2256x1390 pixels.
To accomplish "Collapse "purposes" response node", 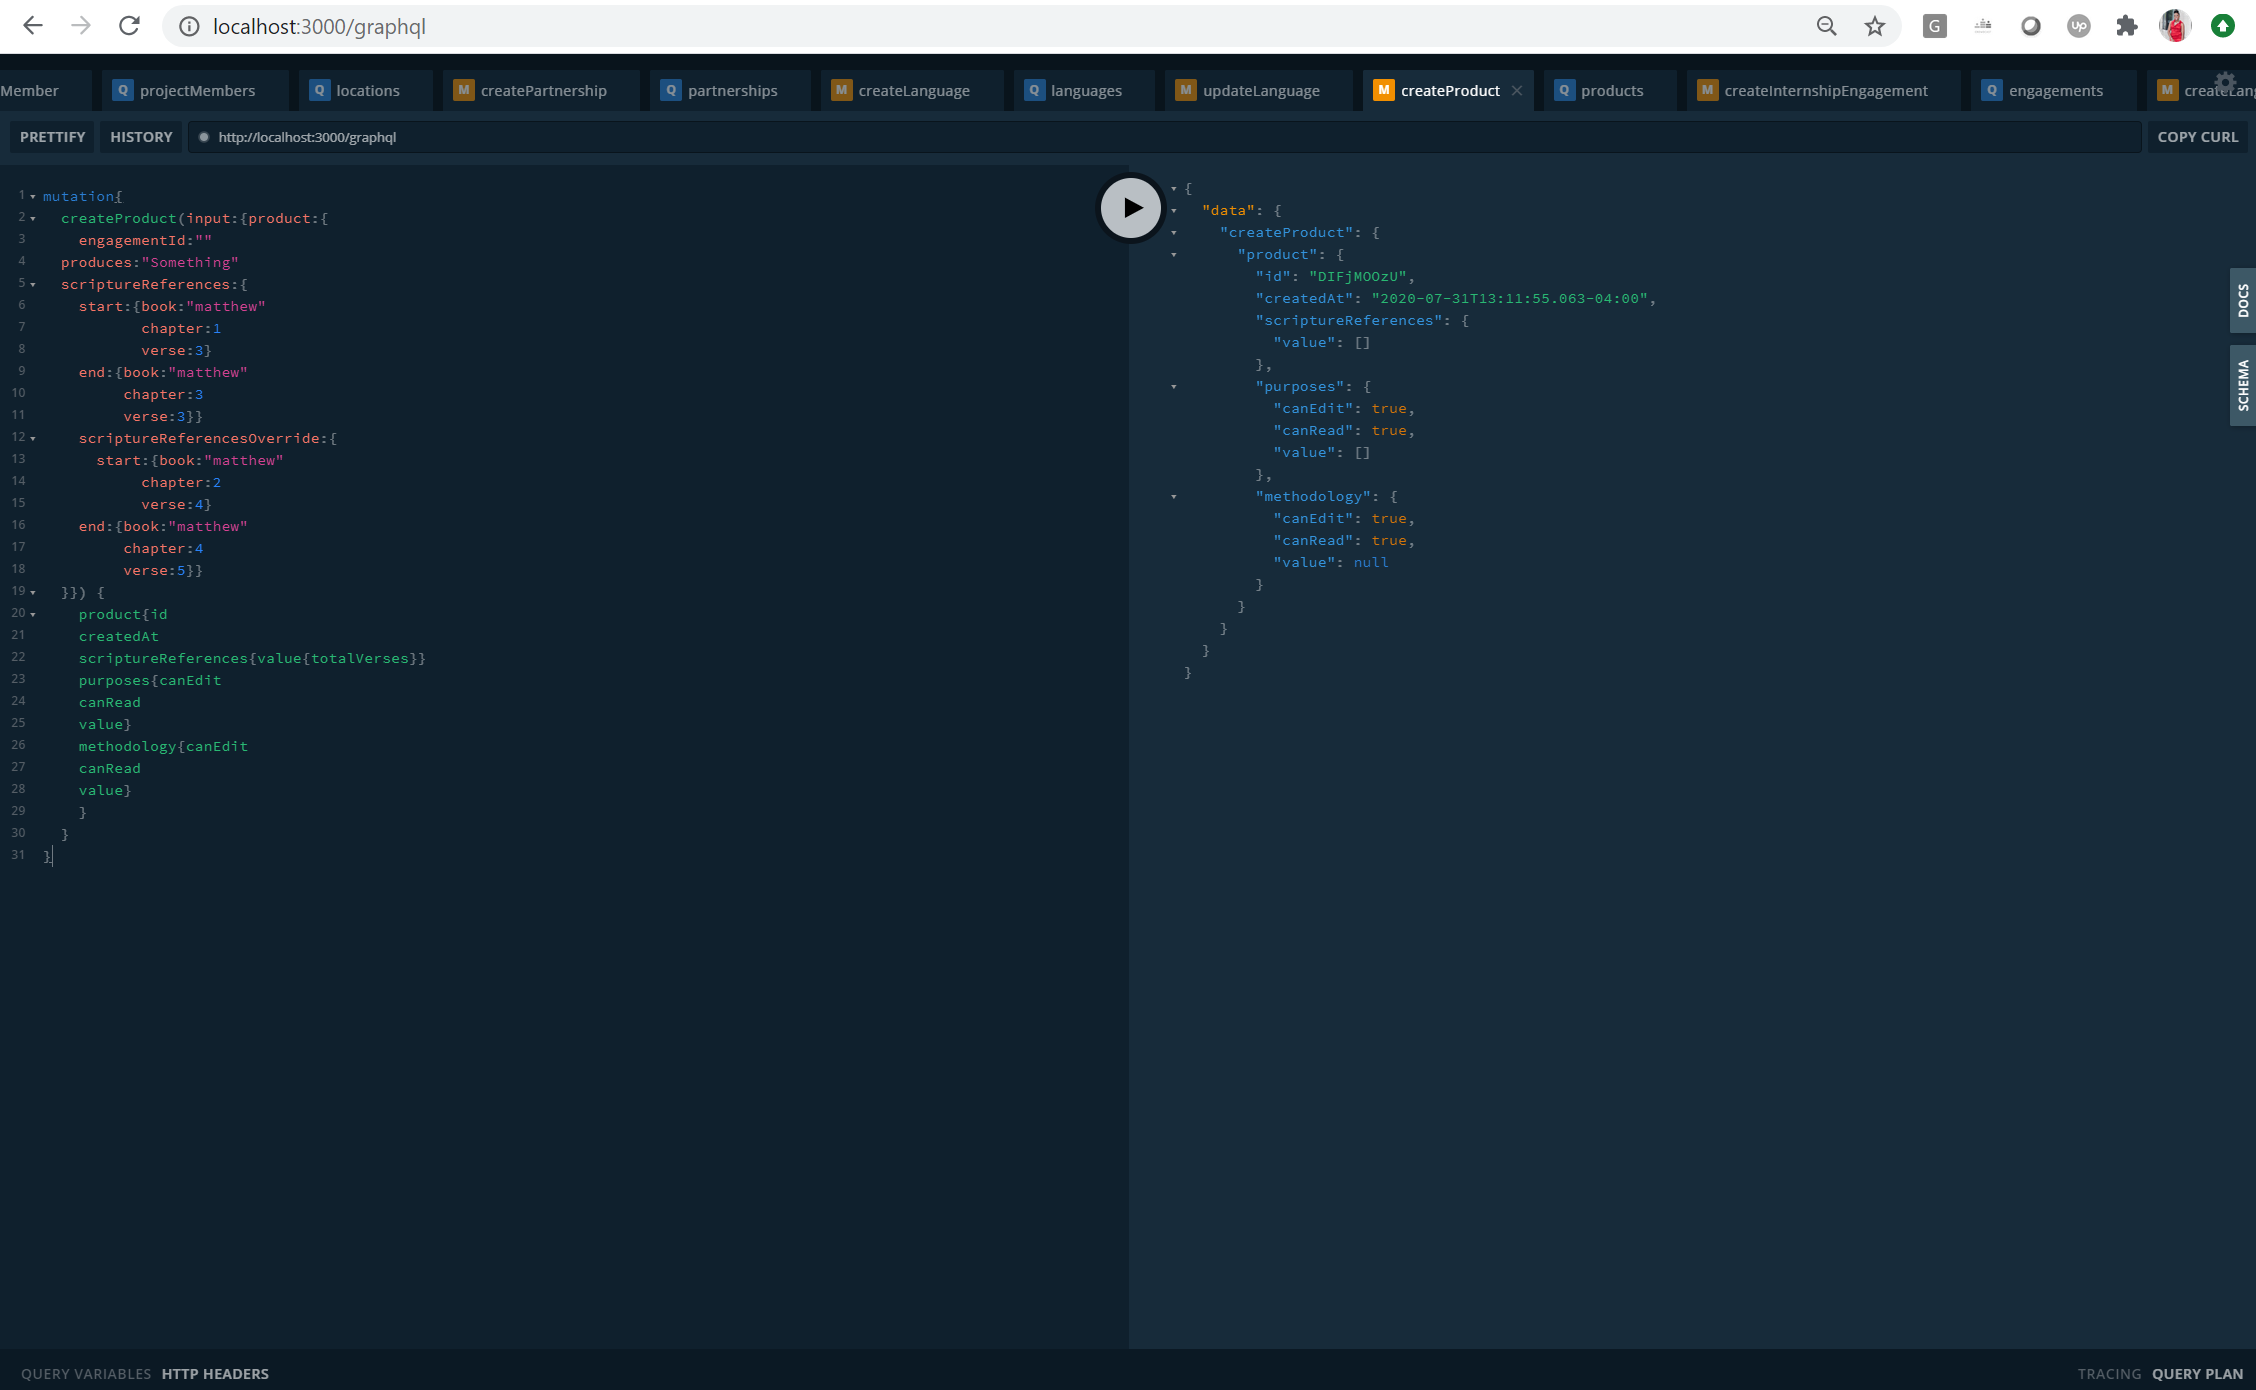I will tap(1174, 387).
